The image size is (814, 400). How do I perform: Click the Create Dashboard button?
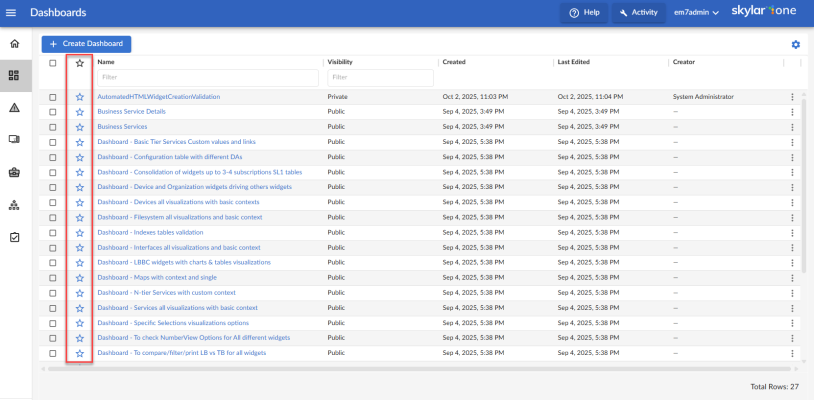(86, 44)
